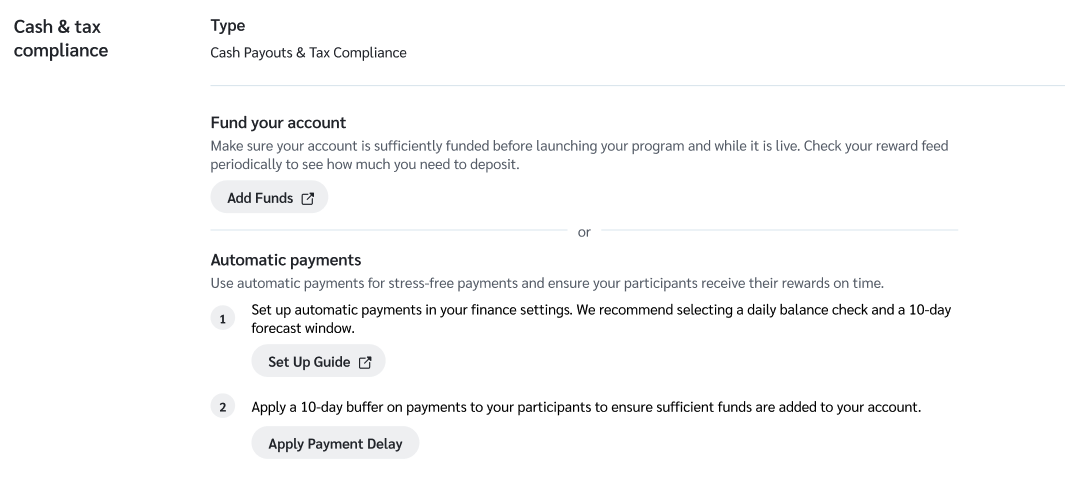Click the divider line left of "or"
This screenshot has height=487, width=1065.
(x=388, y=231)
